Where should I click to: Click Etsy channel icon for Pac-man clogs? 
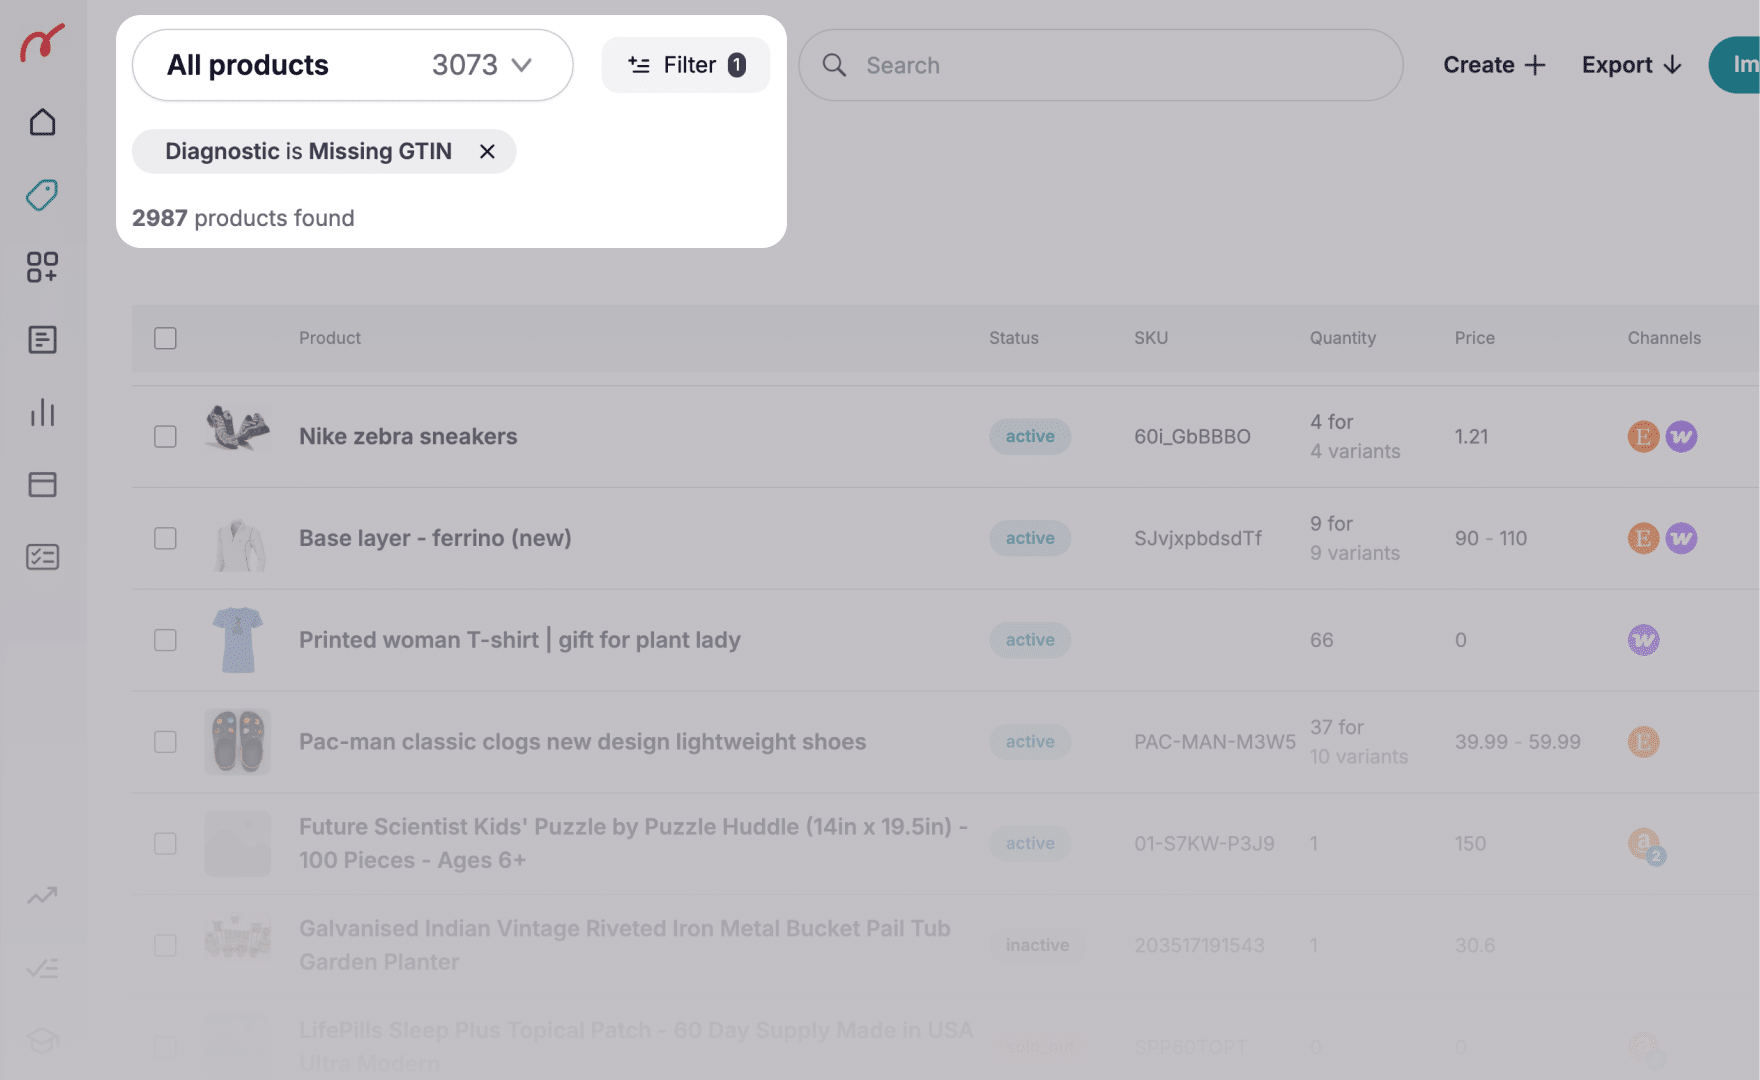coord(1643,742)
